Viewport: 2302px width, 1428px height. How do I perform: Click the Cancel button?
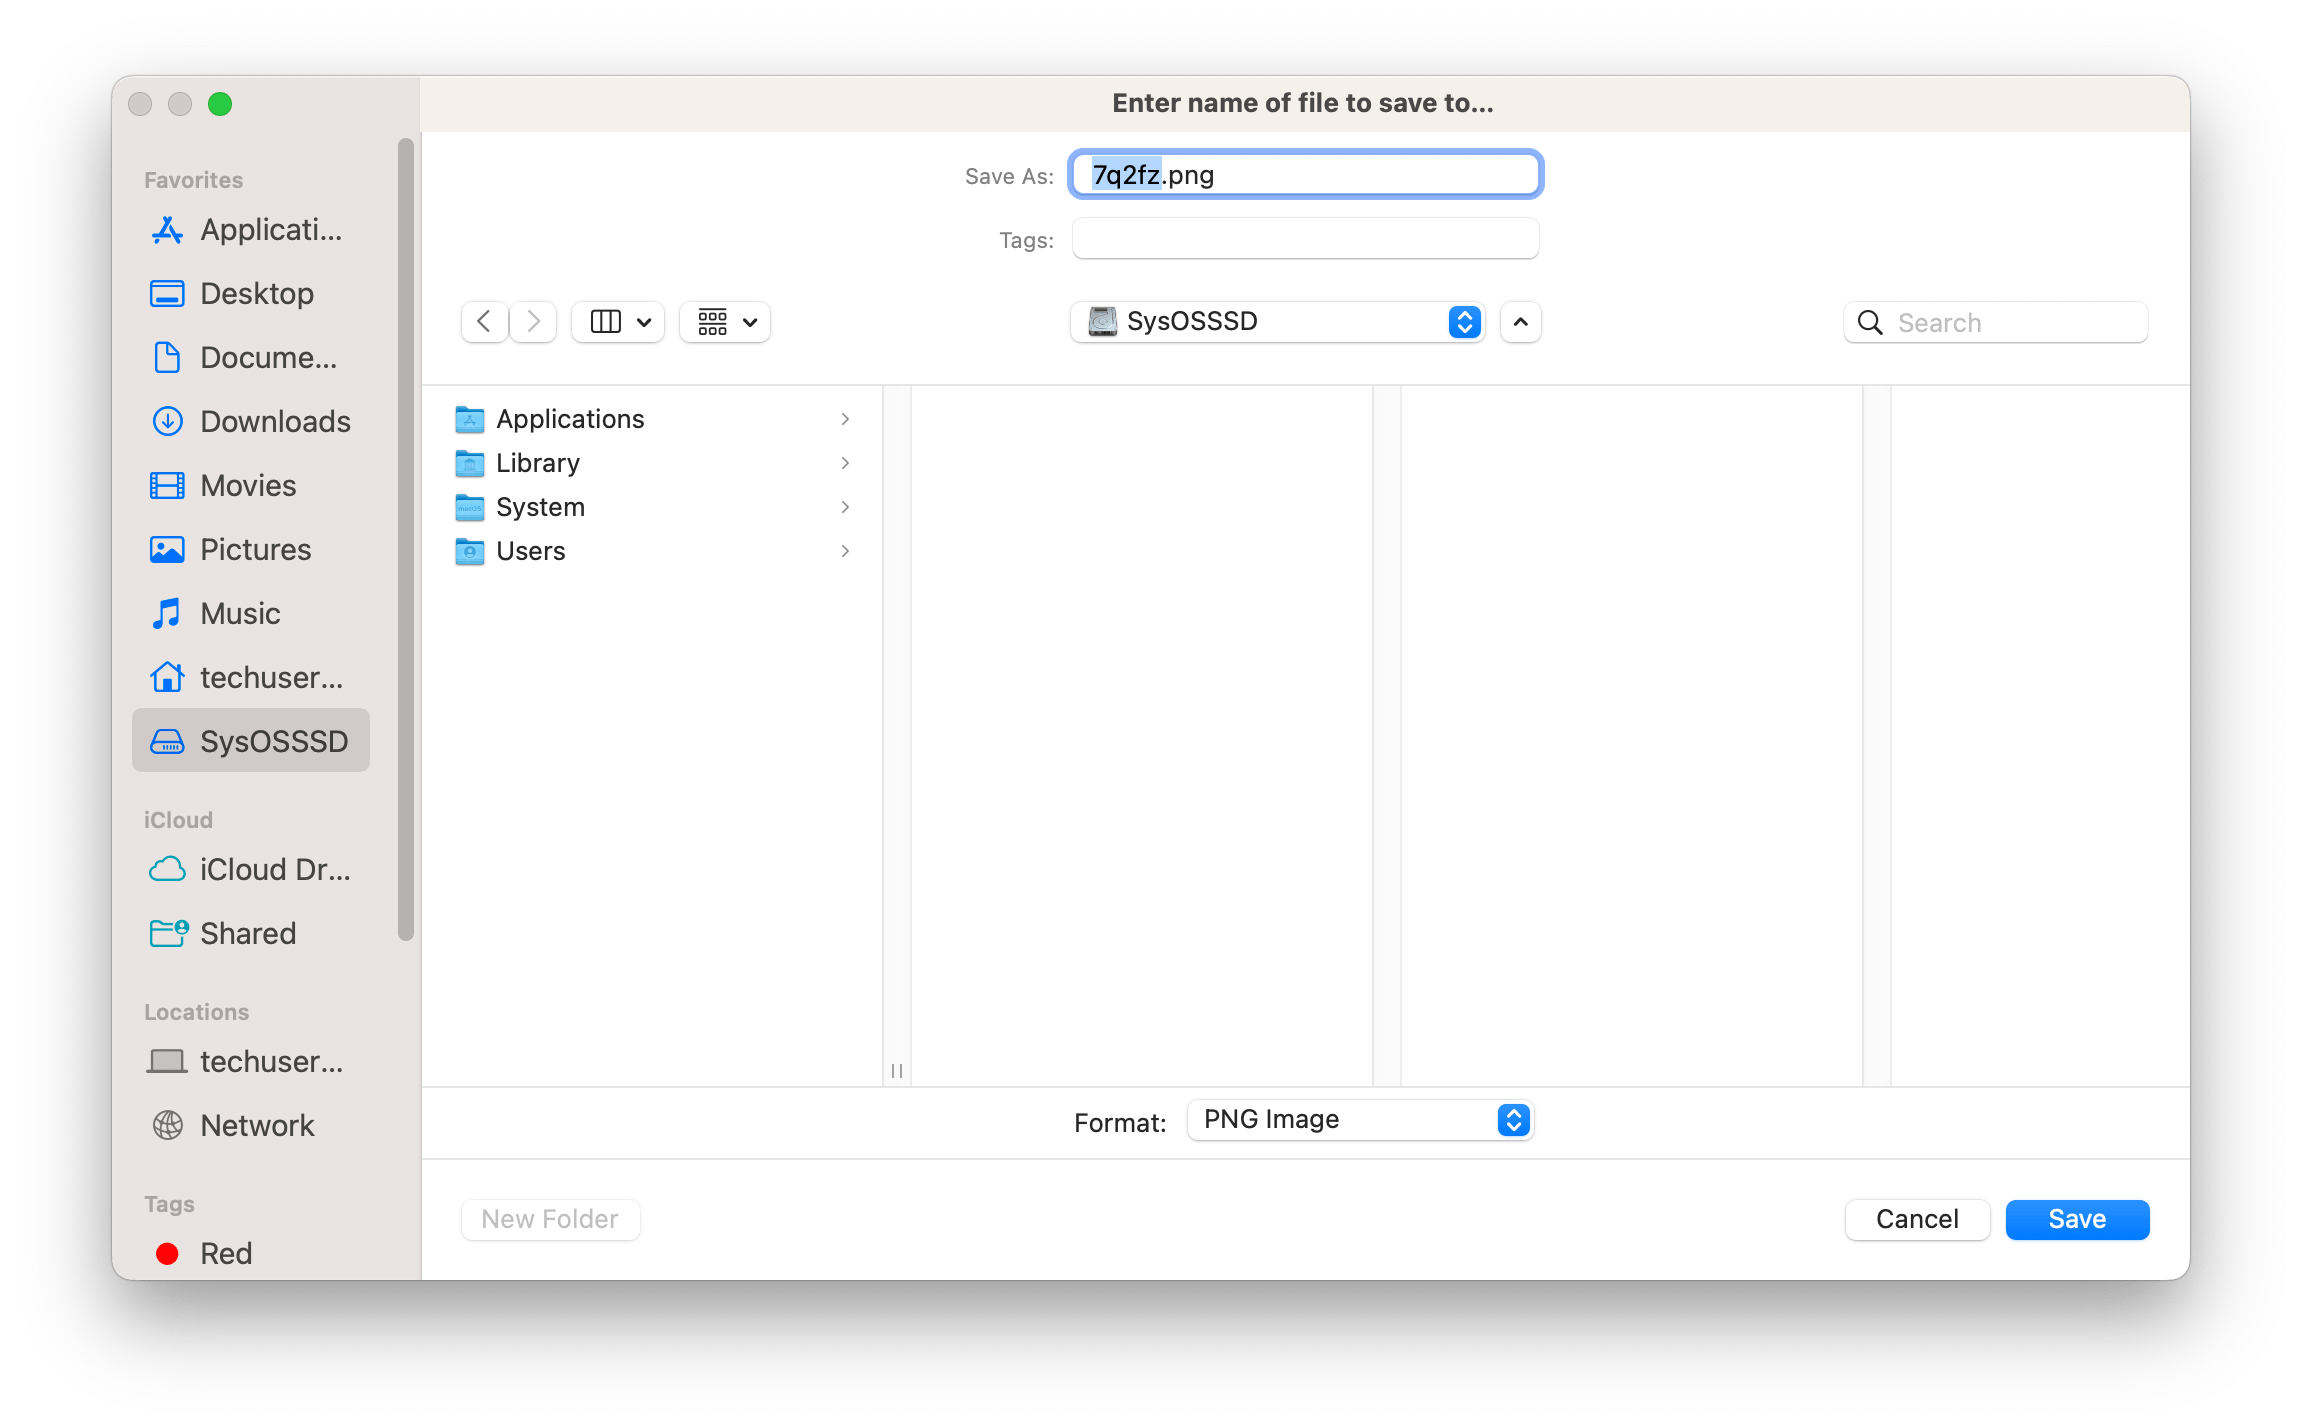click(x=1916, y=1219)
